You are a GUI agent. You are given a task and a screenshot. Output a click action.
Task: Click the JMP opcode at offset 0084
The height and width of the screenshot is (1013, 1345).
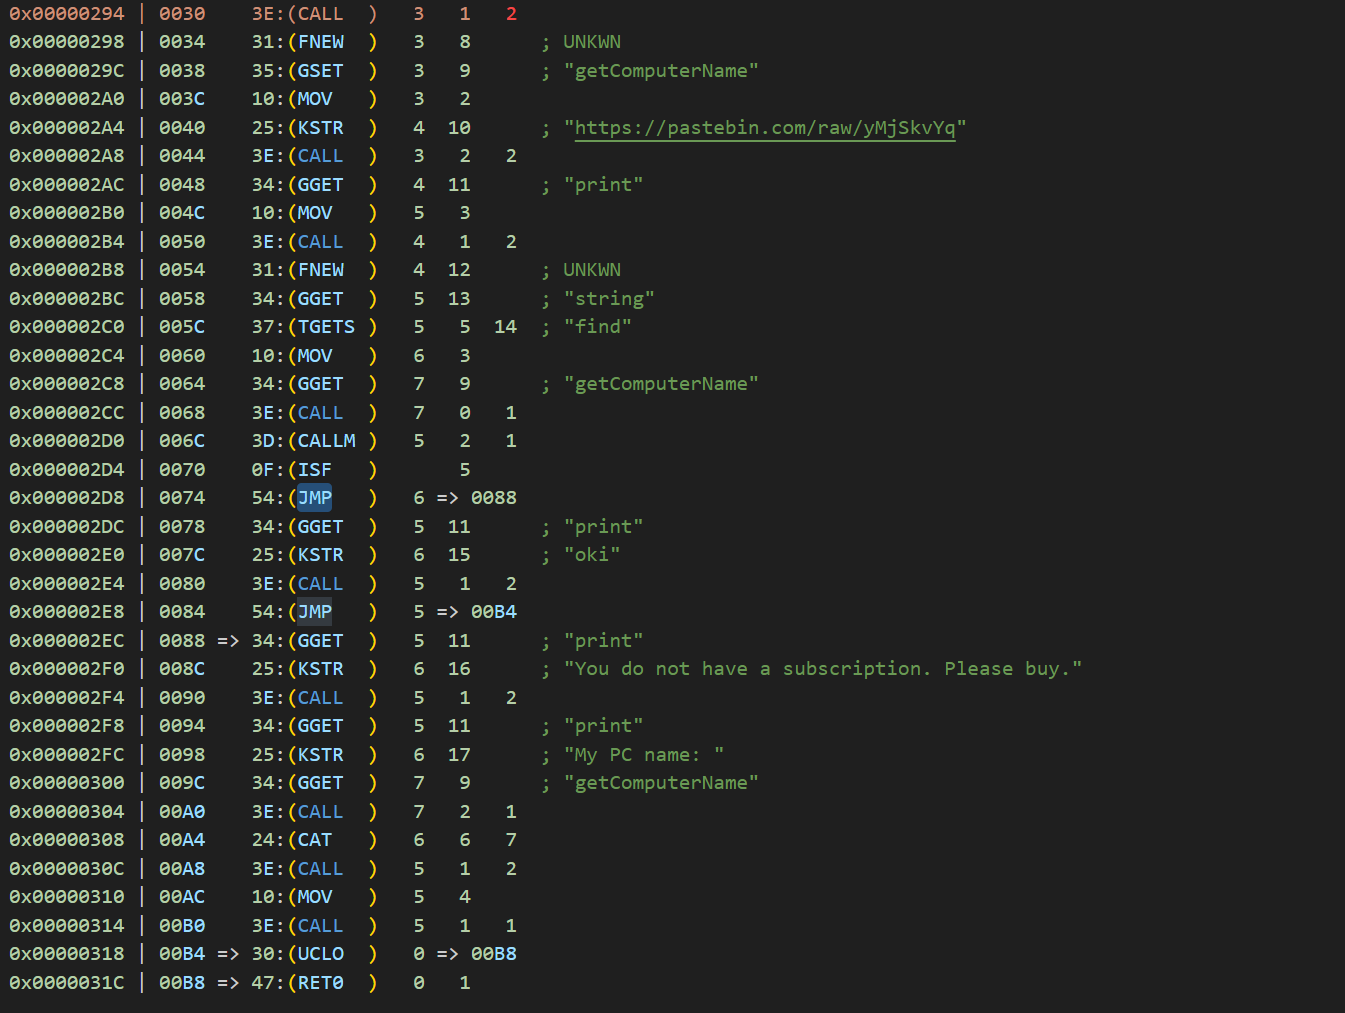[x=314, y=612]
